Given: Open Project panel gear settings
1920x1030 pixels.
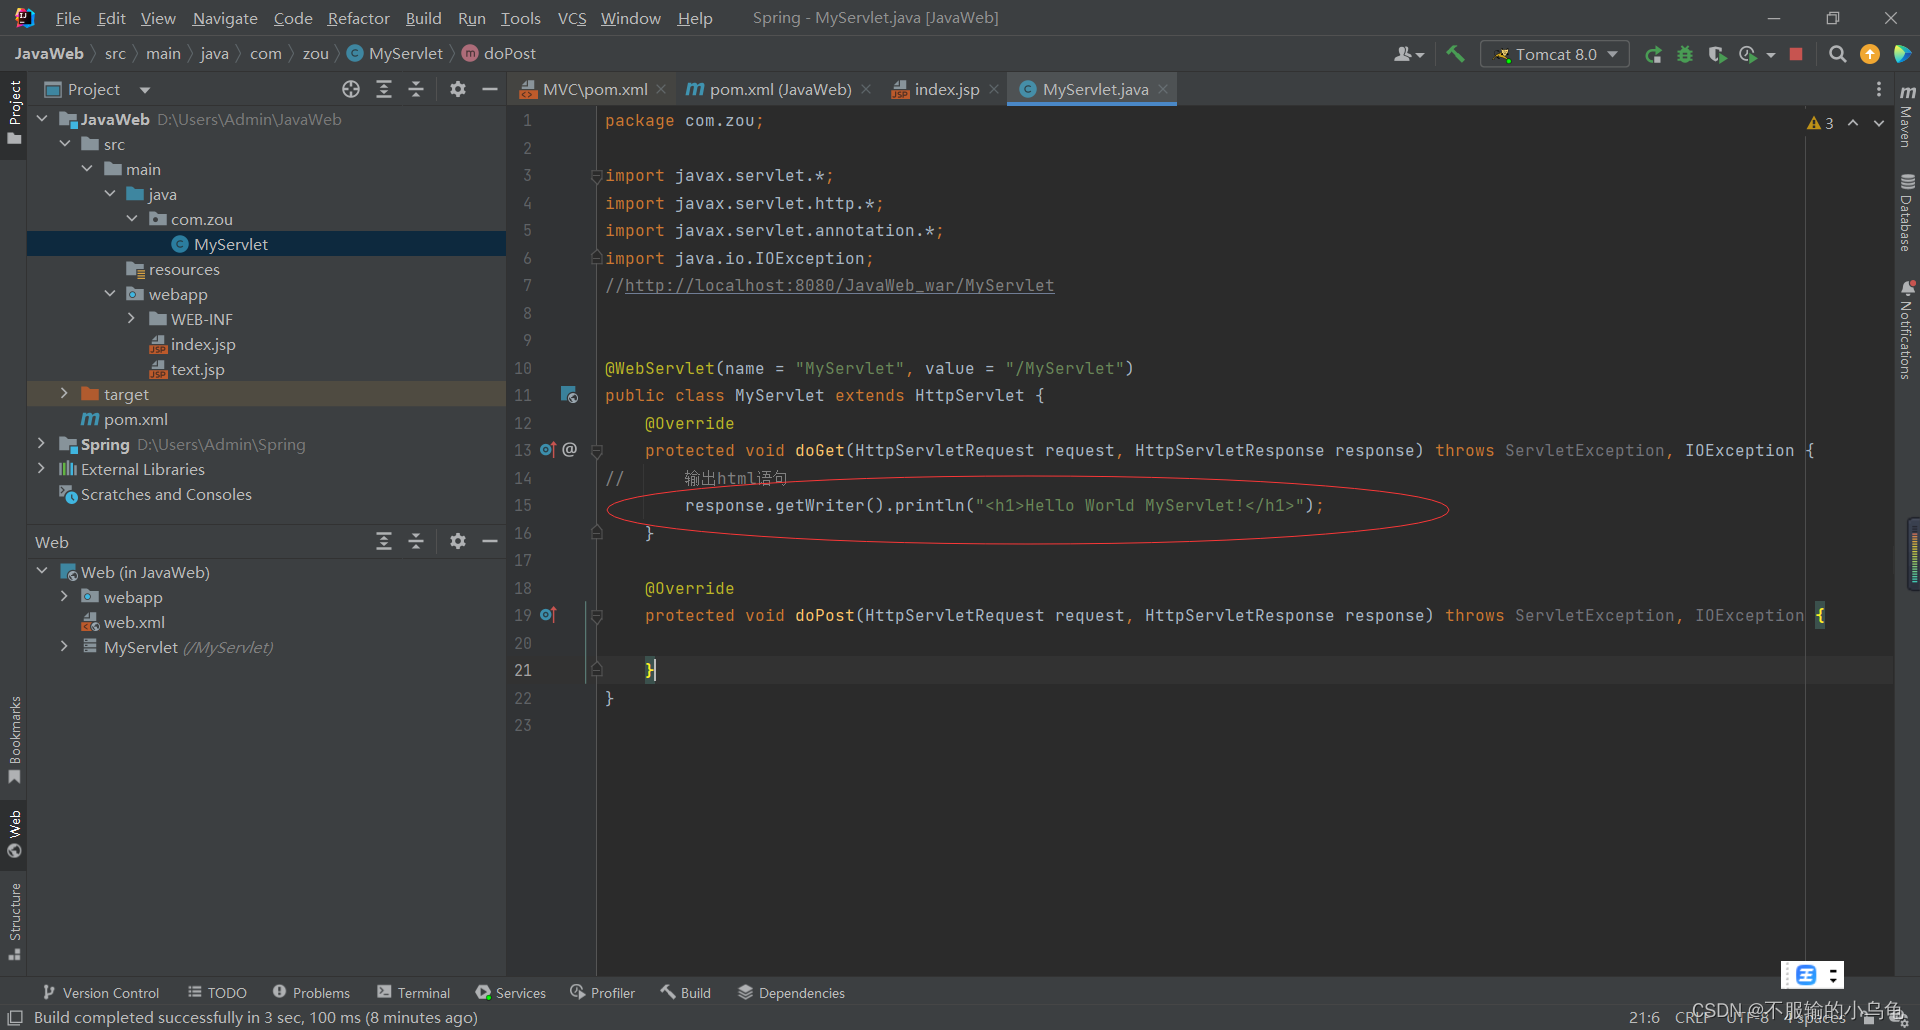Looking at the screenshot, I should (x=457, y=89).
